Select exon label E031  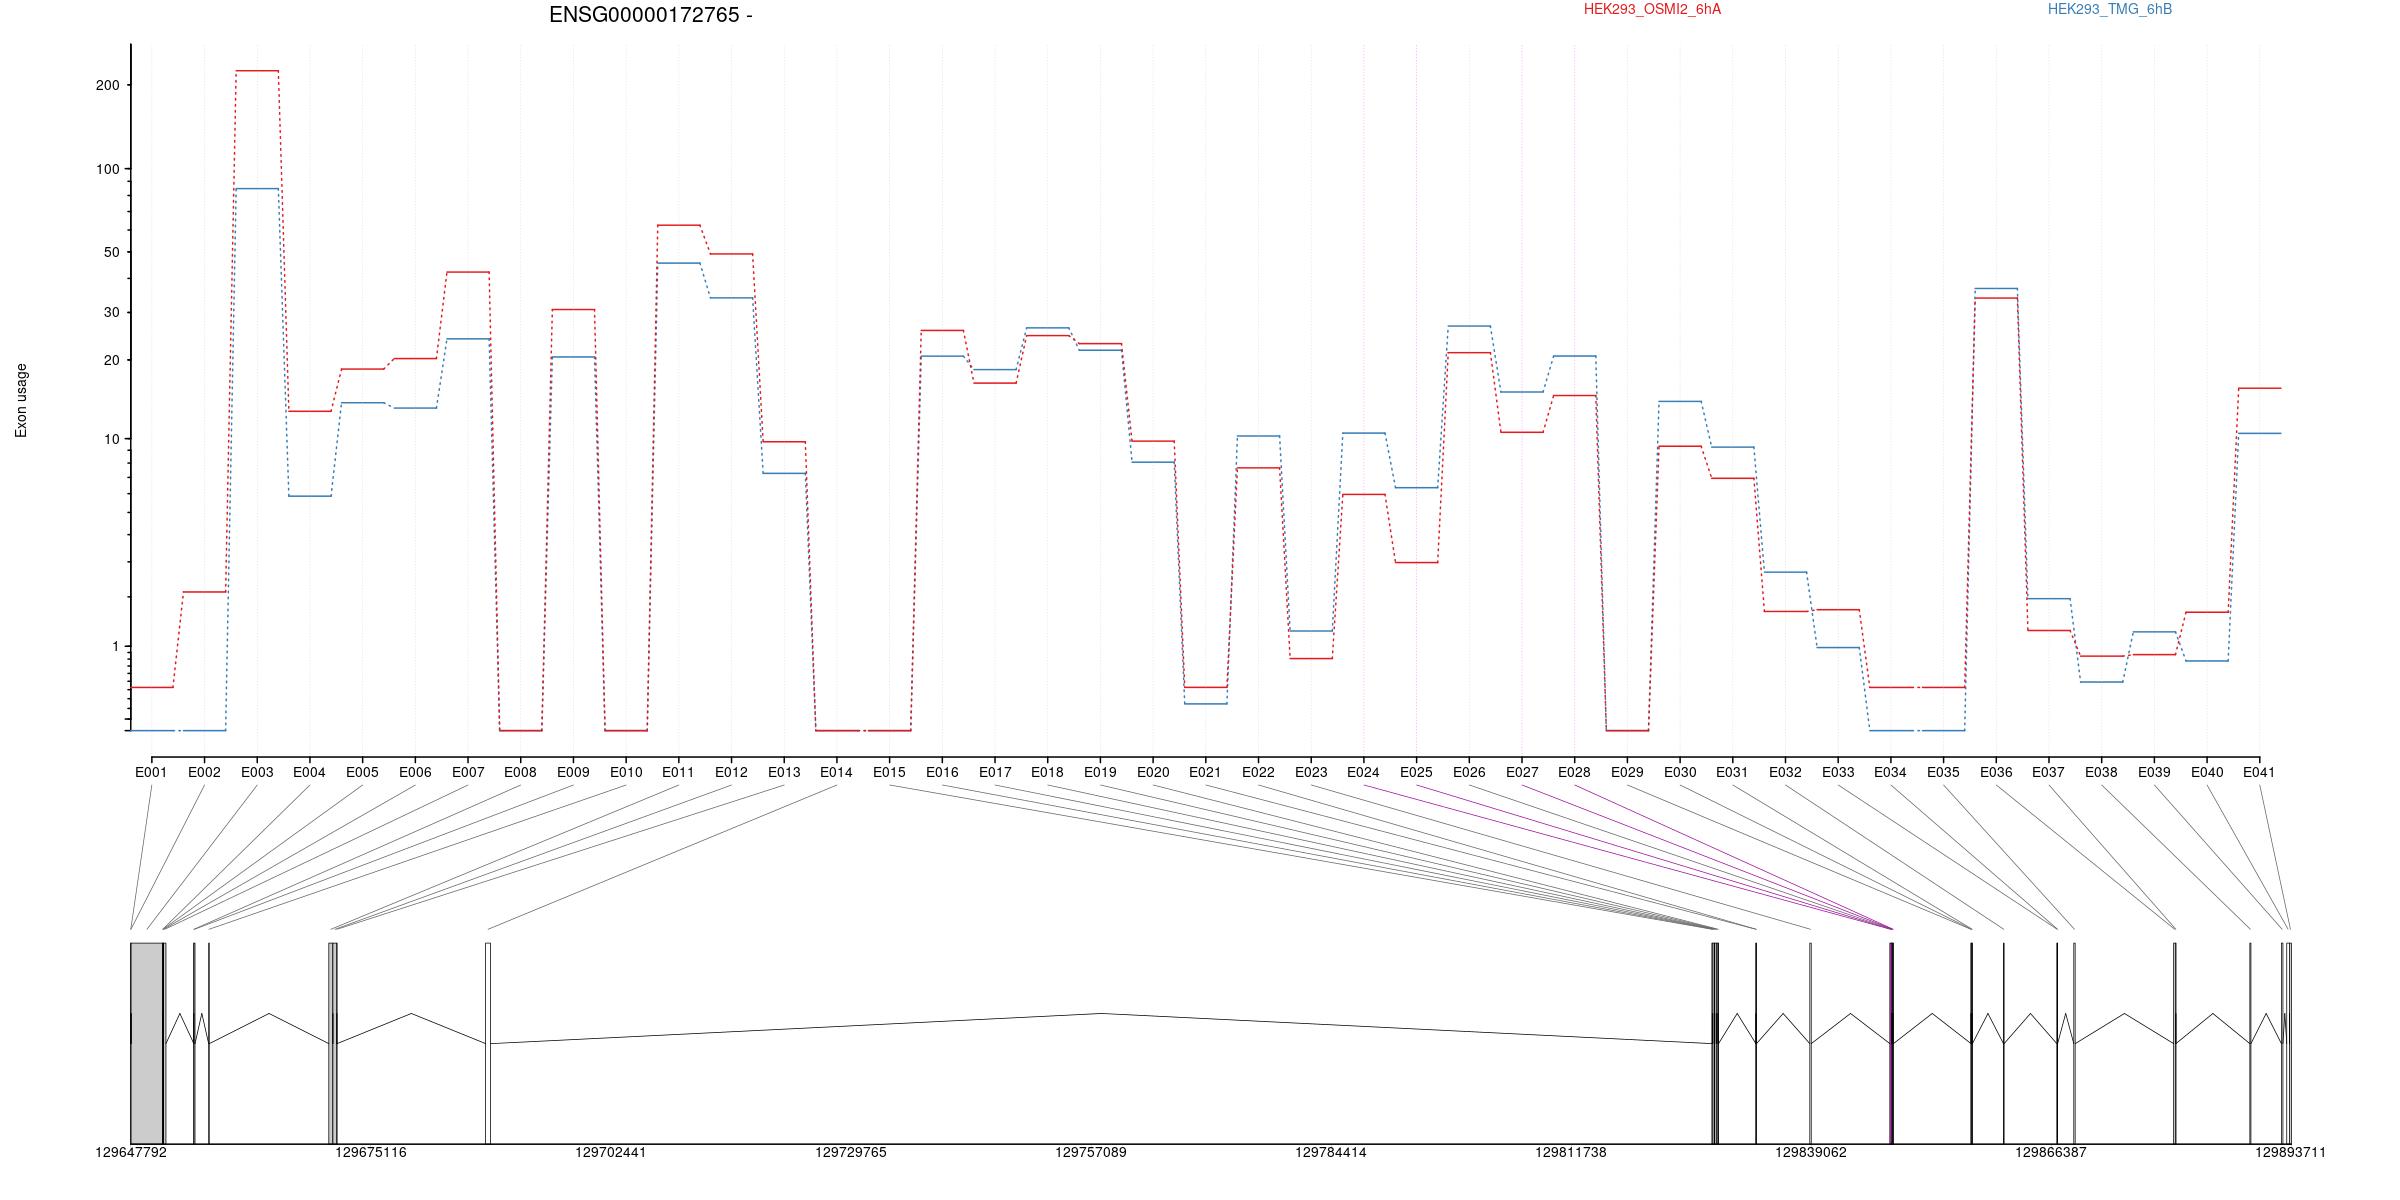pos(1732,772)
